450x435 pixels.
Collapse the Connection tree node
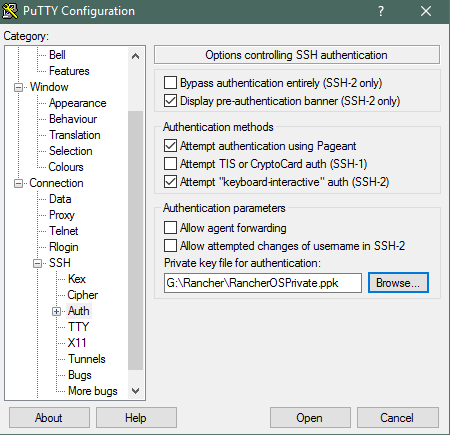pos(18,183)
